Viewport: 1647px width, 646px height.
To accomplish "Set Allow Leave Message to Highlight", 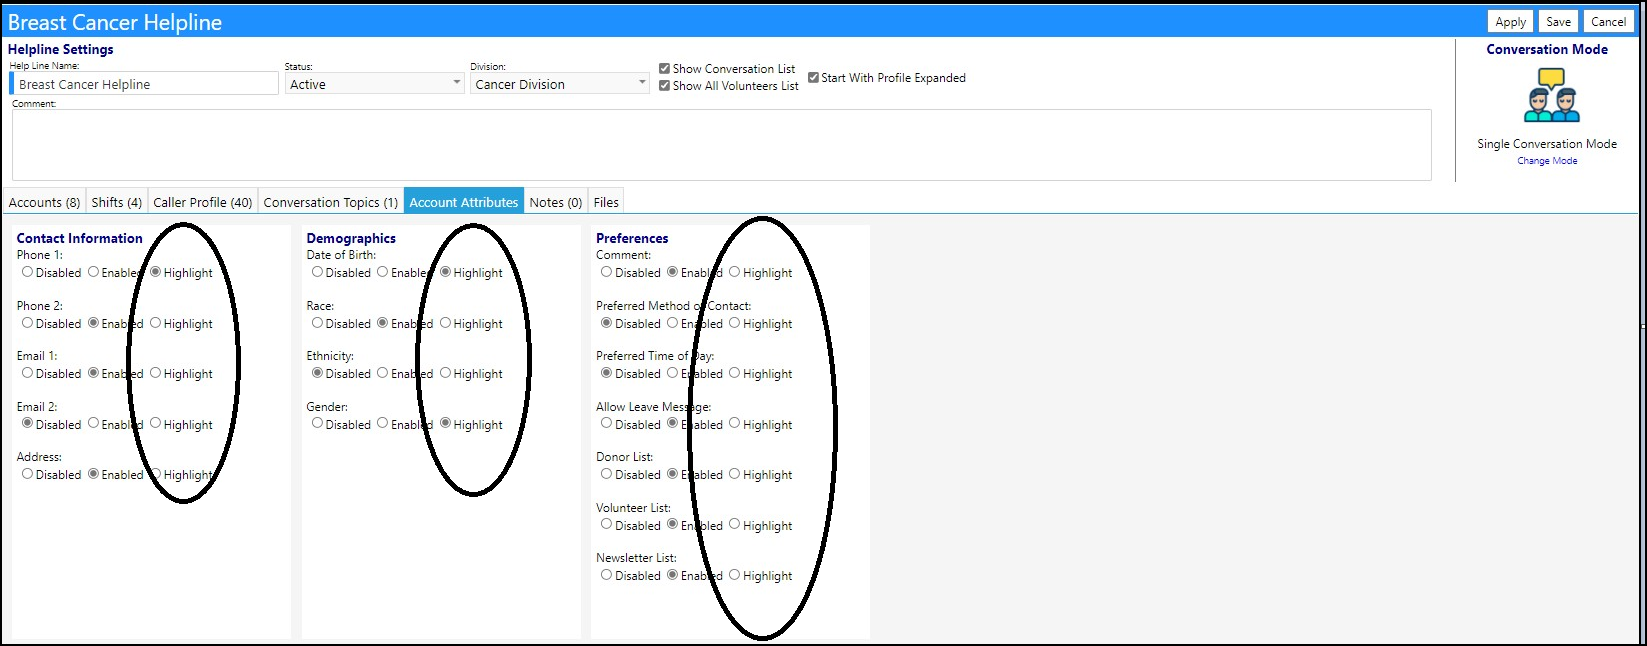I will click(x=734, y=424).
